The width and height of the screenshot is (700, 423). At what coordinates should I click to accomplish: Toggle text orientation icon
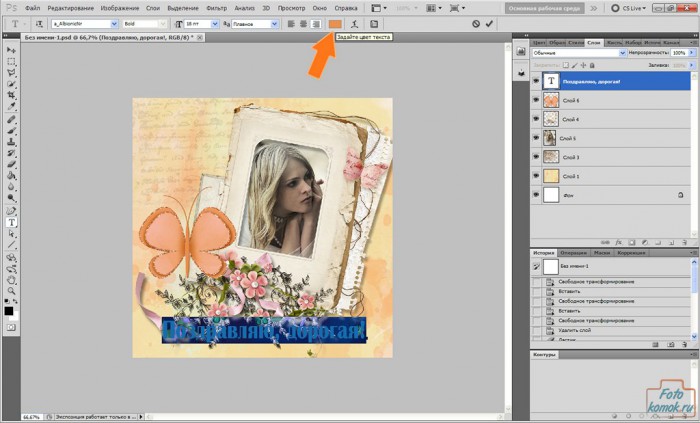tap(39, 23)
